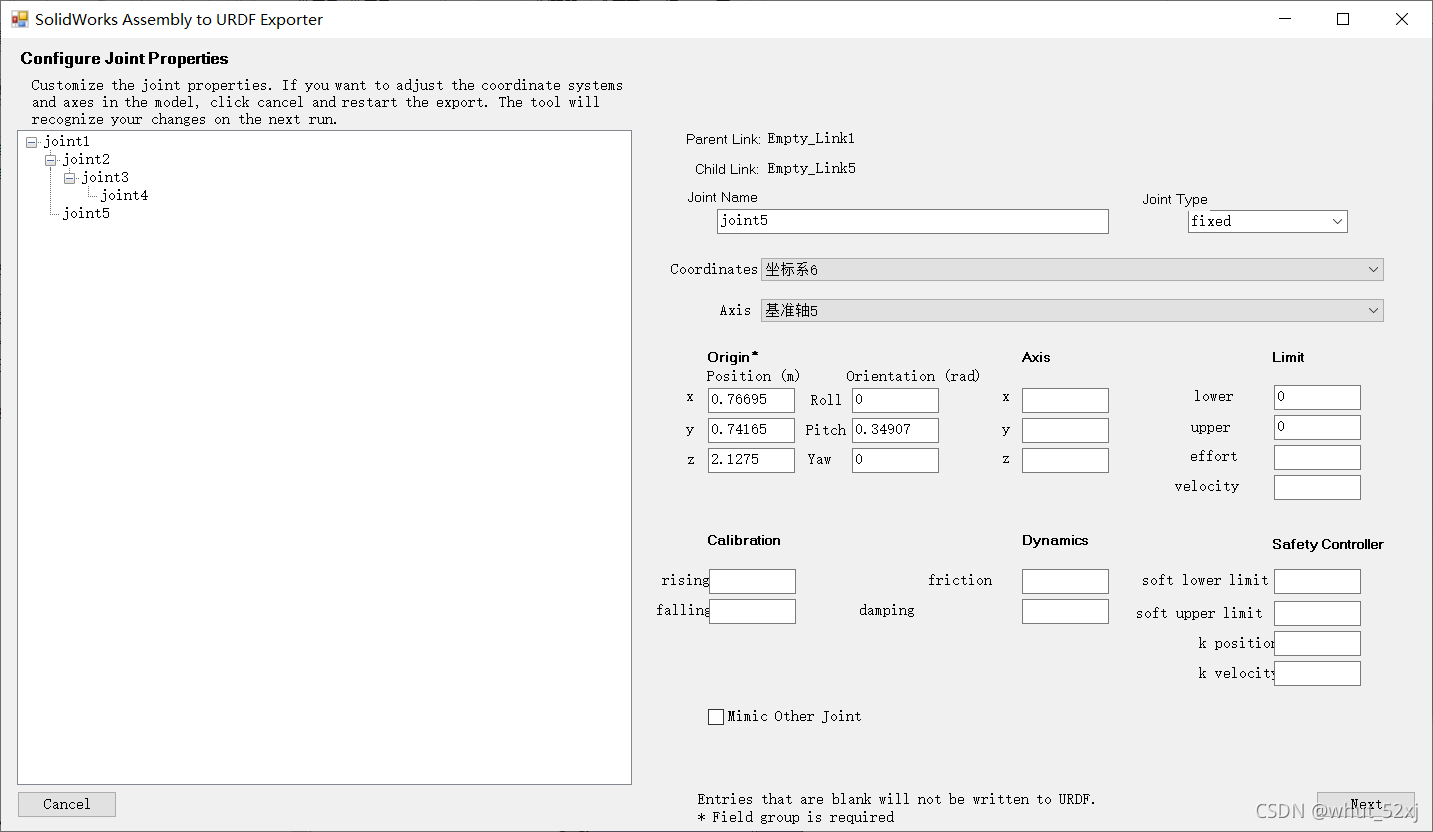
Task: Click the Dynamics damping field
Action: pyautogui.click(x=1065, y=611)
